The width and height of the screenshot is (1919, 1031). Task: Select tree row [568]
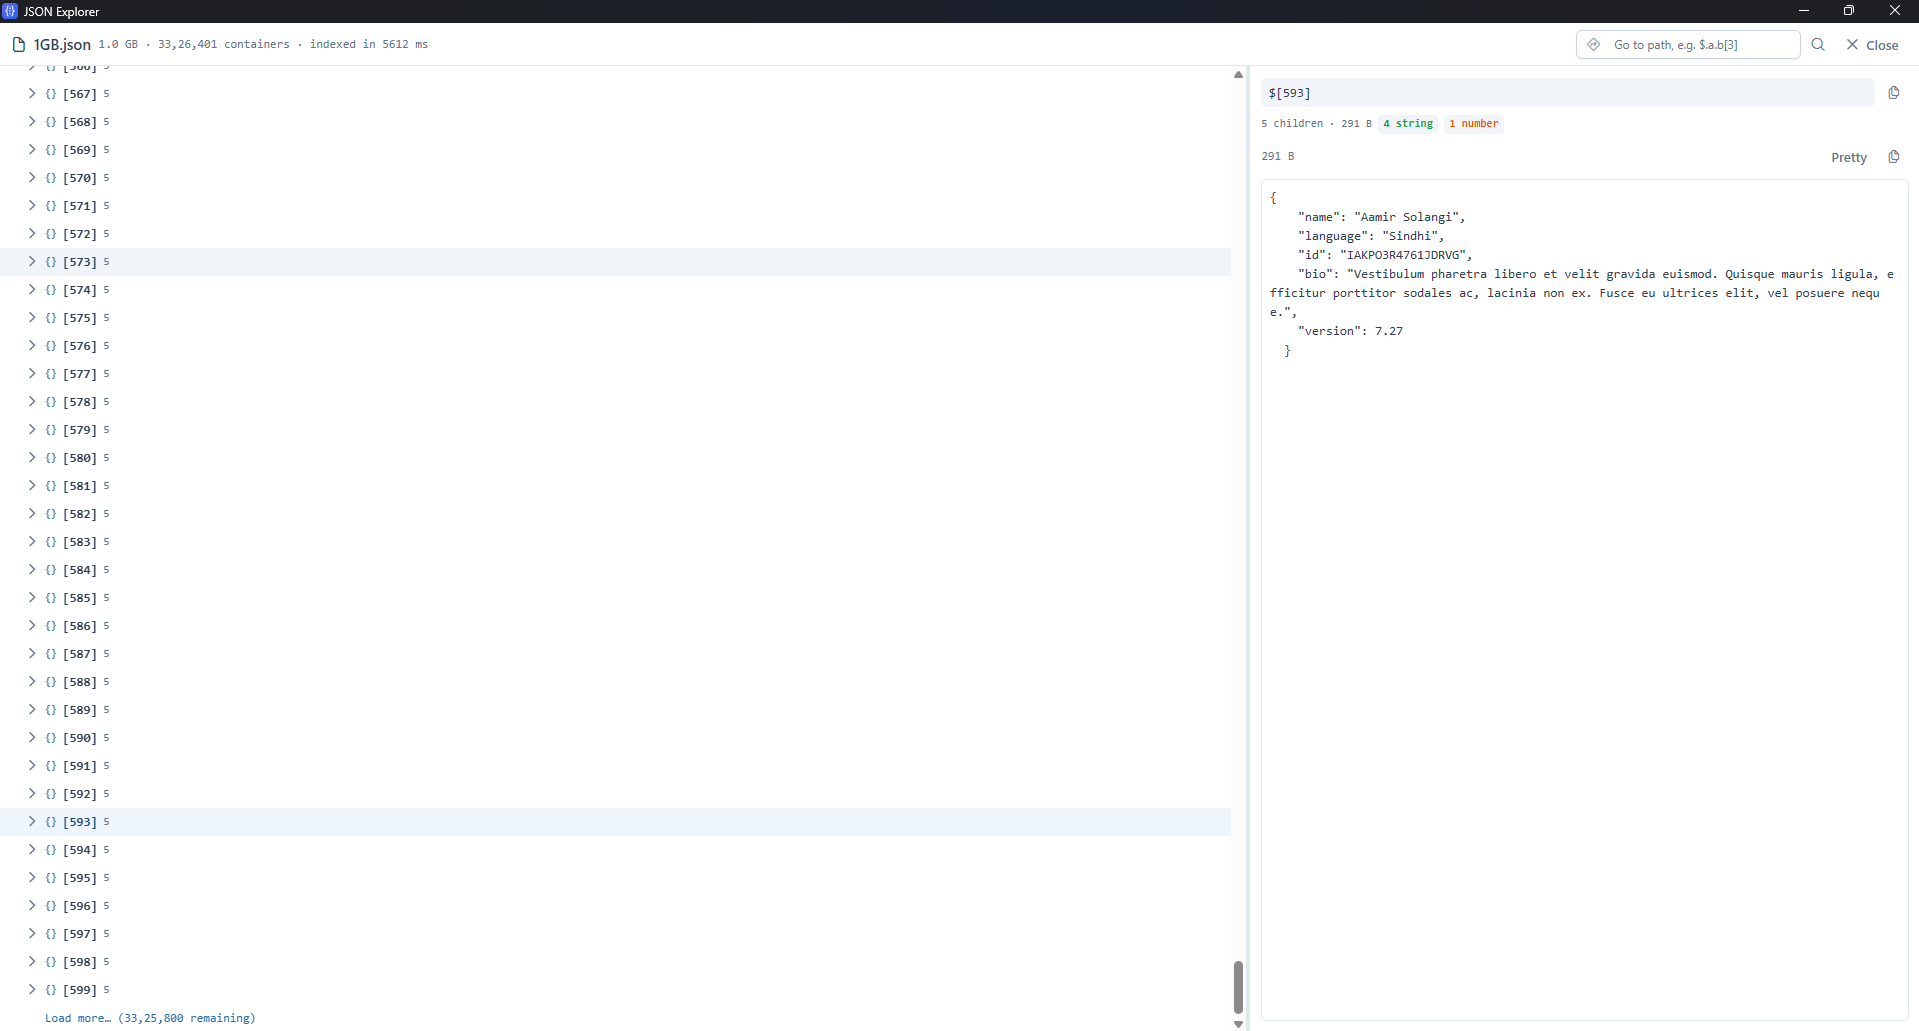615,122
